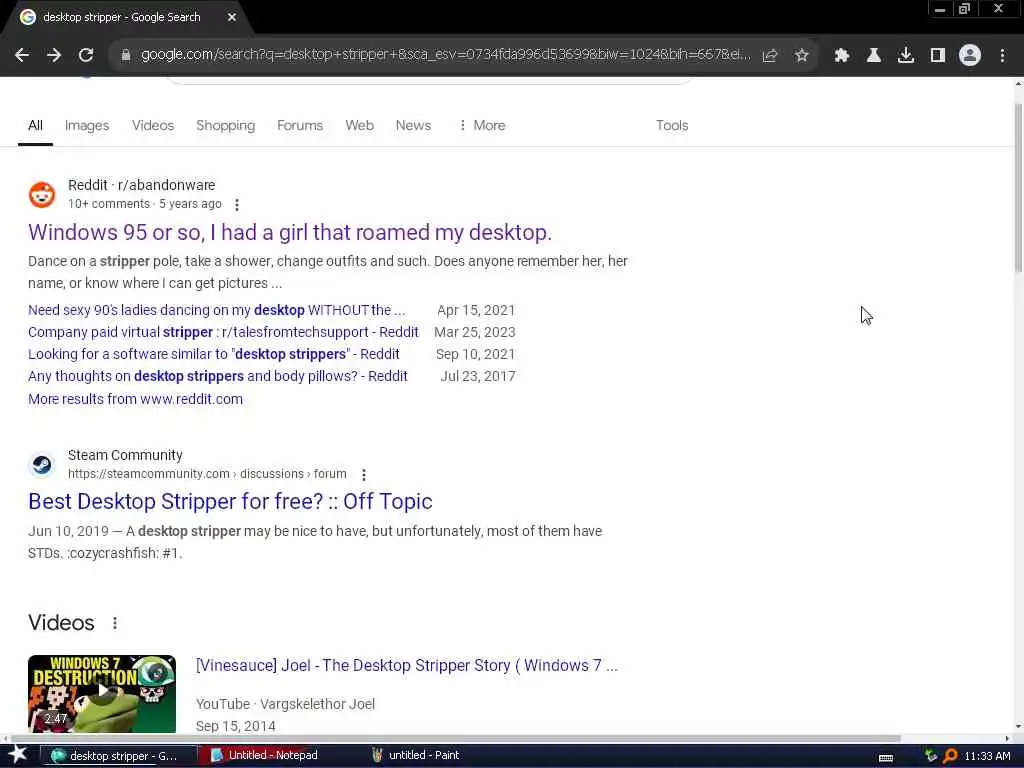
Task: Select the All search tab
Action: (x=35, y=125)
